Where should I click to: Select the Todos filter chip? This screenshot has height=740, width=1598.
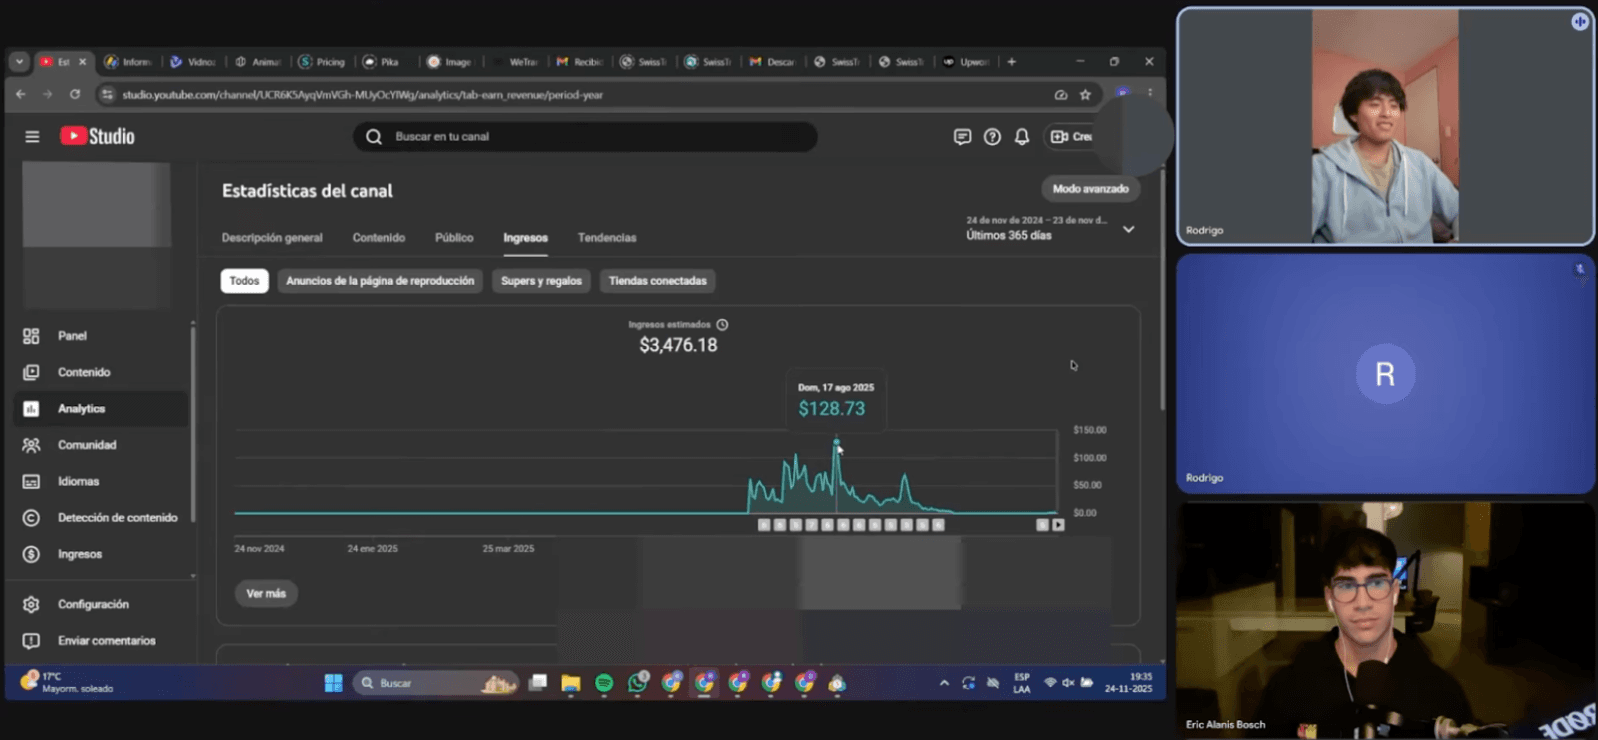(244, 281)
